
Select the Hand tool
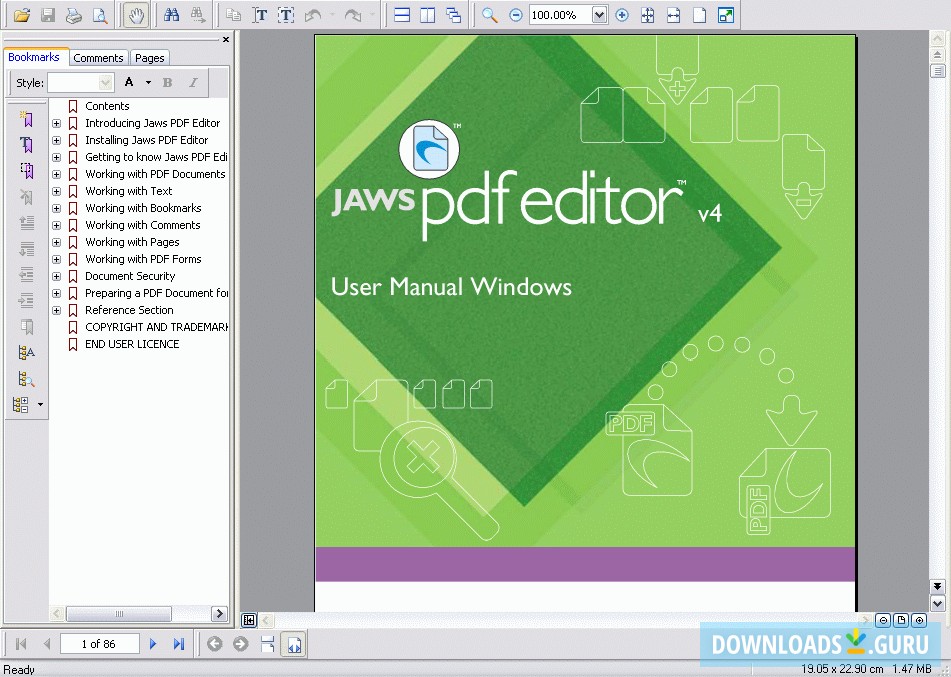(x=135, y=14)
